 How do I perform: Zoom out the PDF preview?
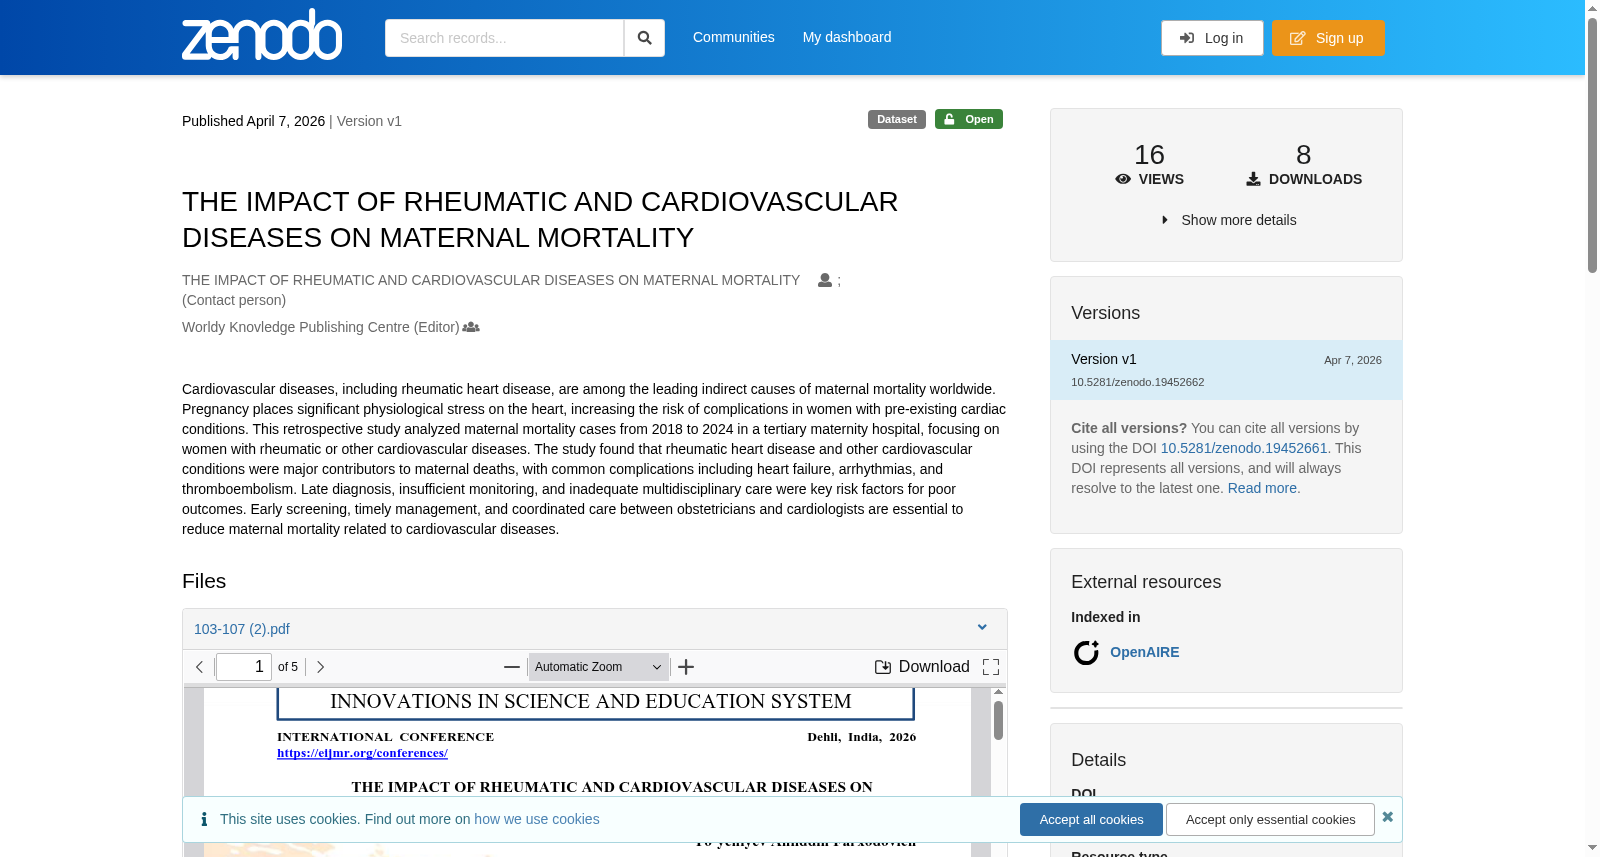coord(512,667)
